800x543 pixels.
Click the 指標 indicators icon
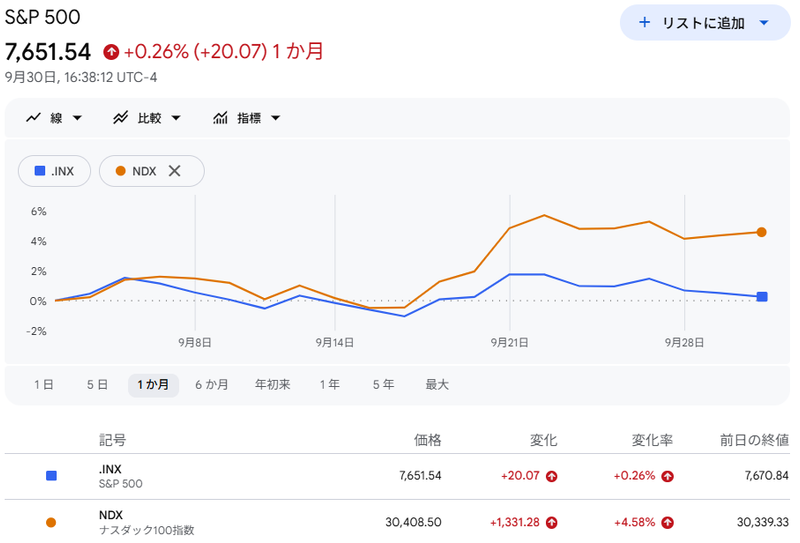coord(220,118)
